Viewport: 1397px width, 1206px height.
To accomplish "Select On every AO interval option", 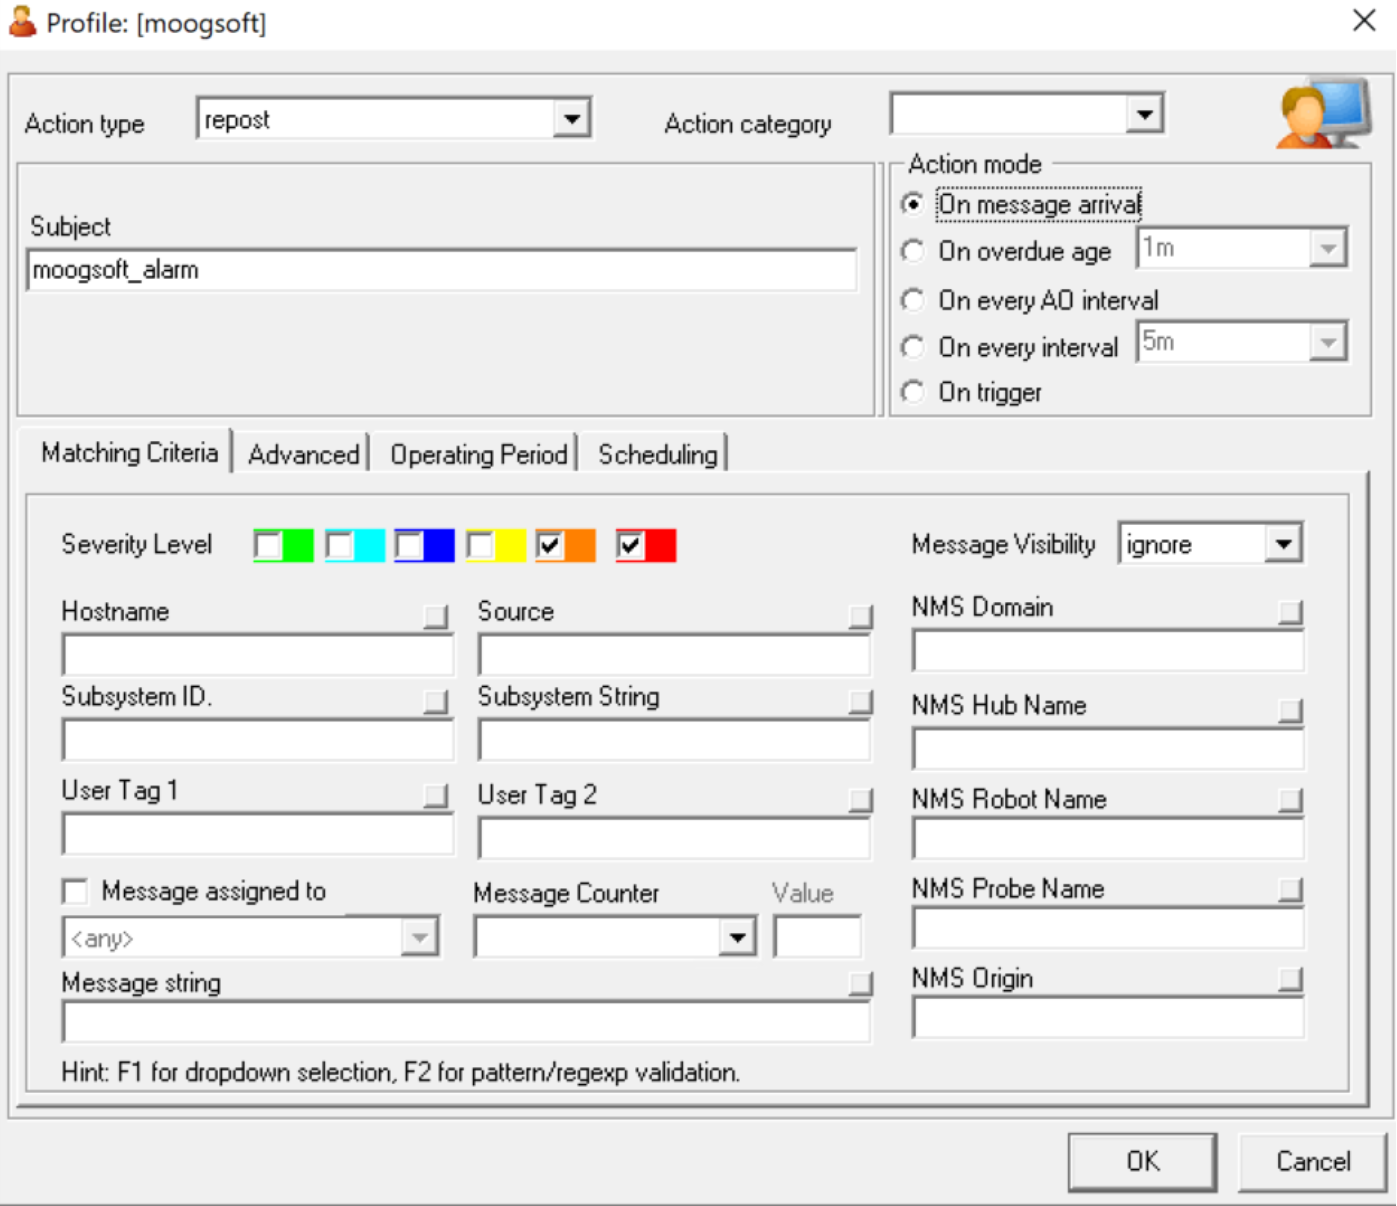I will tap(912, 300).
